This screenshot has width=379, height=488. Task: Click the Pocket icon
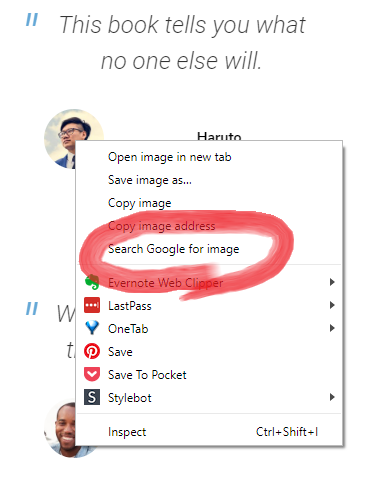pyautogui.click(x=92, y=374)
